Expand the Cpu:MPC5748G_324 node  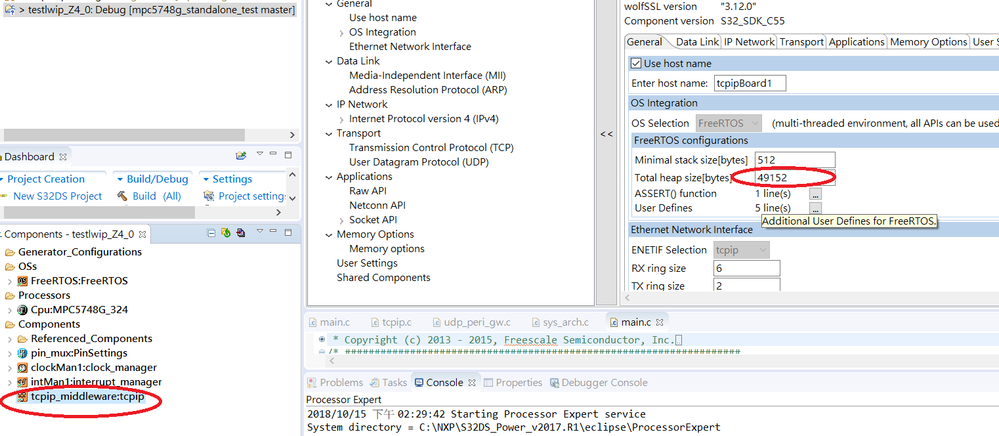(x=10, y=310)
